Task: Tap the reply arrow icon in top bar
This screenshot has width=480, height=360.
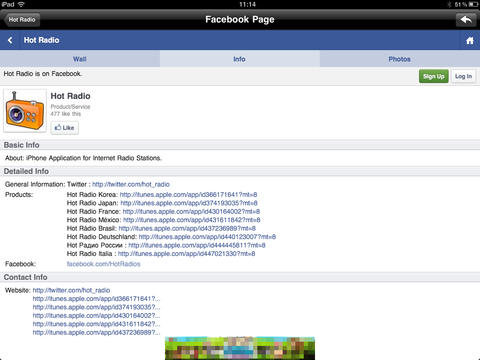Action: 466,20
